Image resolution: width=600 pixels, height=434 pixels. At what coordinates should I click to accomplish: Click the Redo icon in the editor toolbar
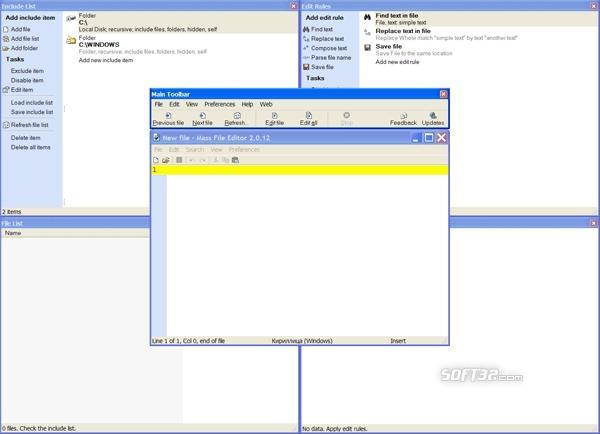203,160
